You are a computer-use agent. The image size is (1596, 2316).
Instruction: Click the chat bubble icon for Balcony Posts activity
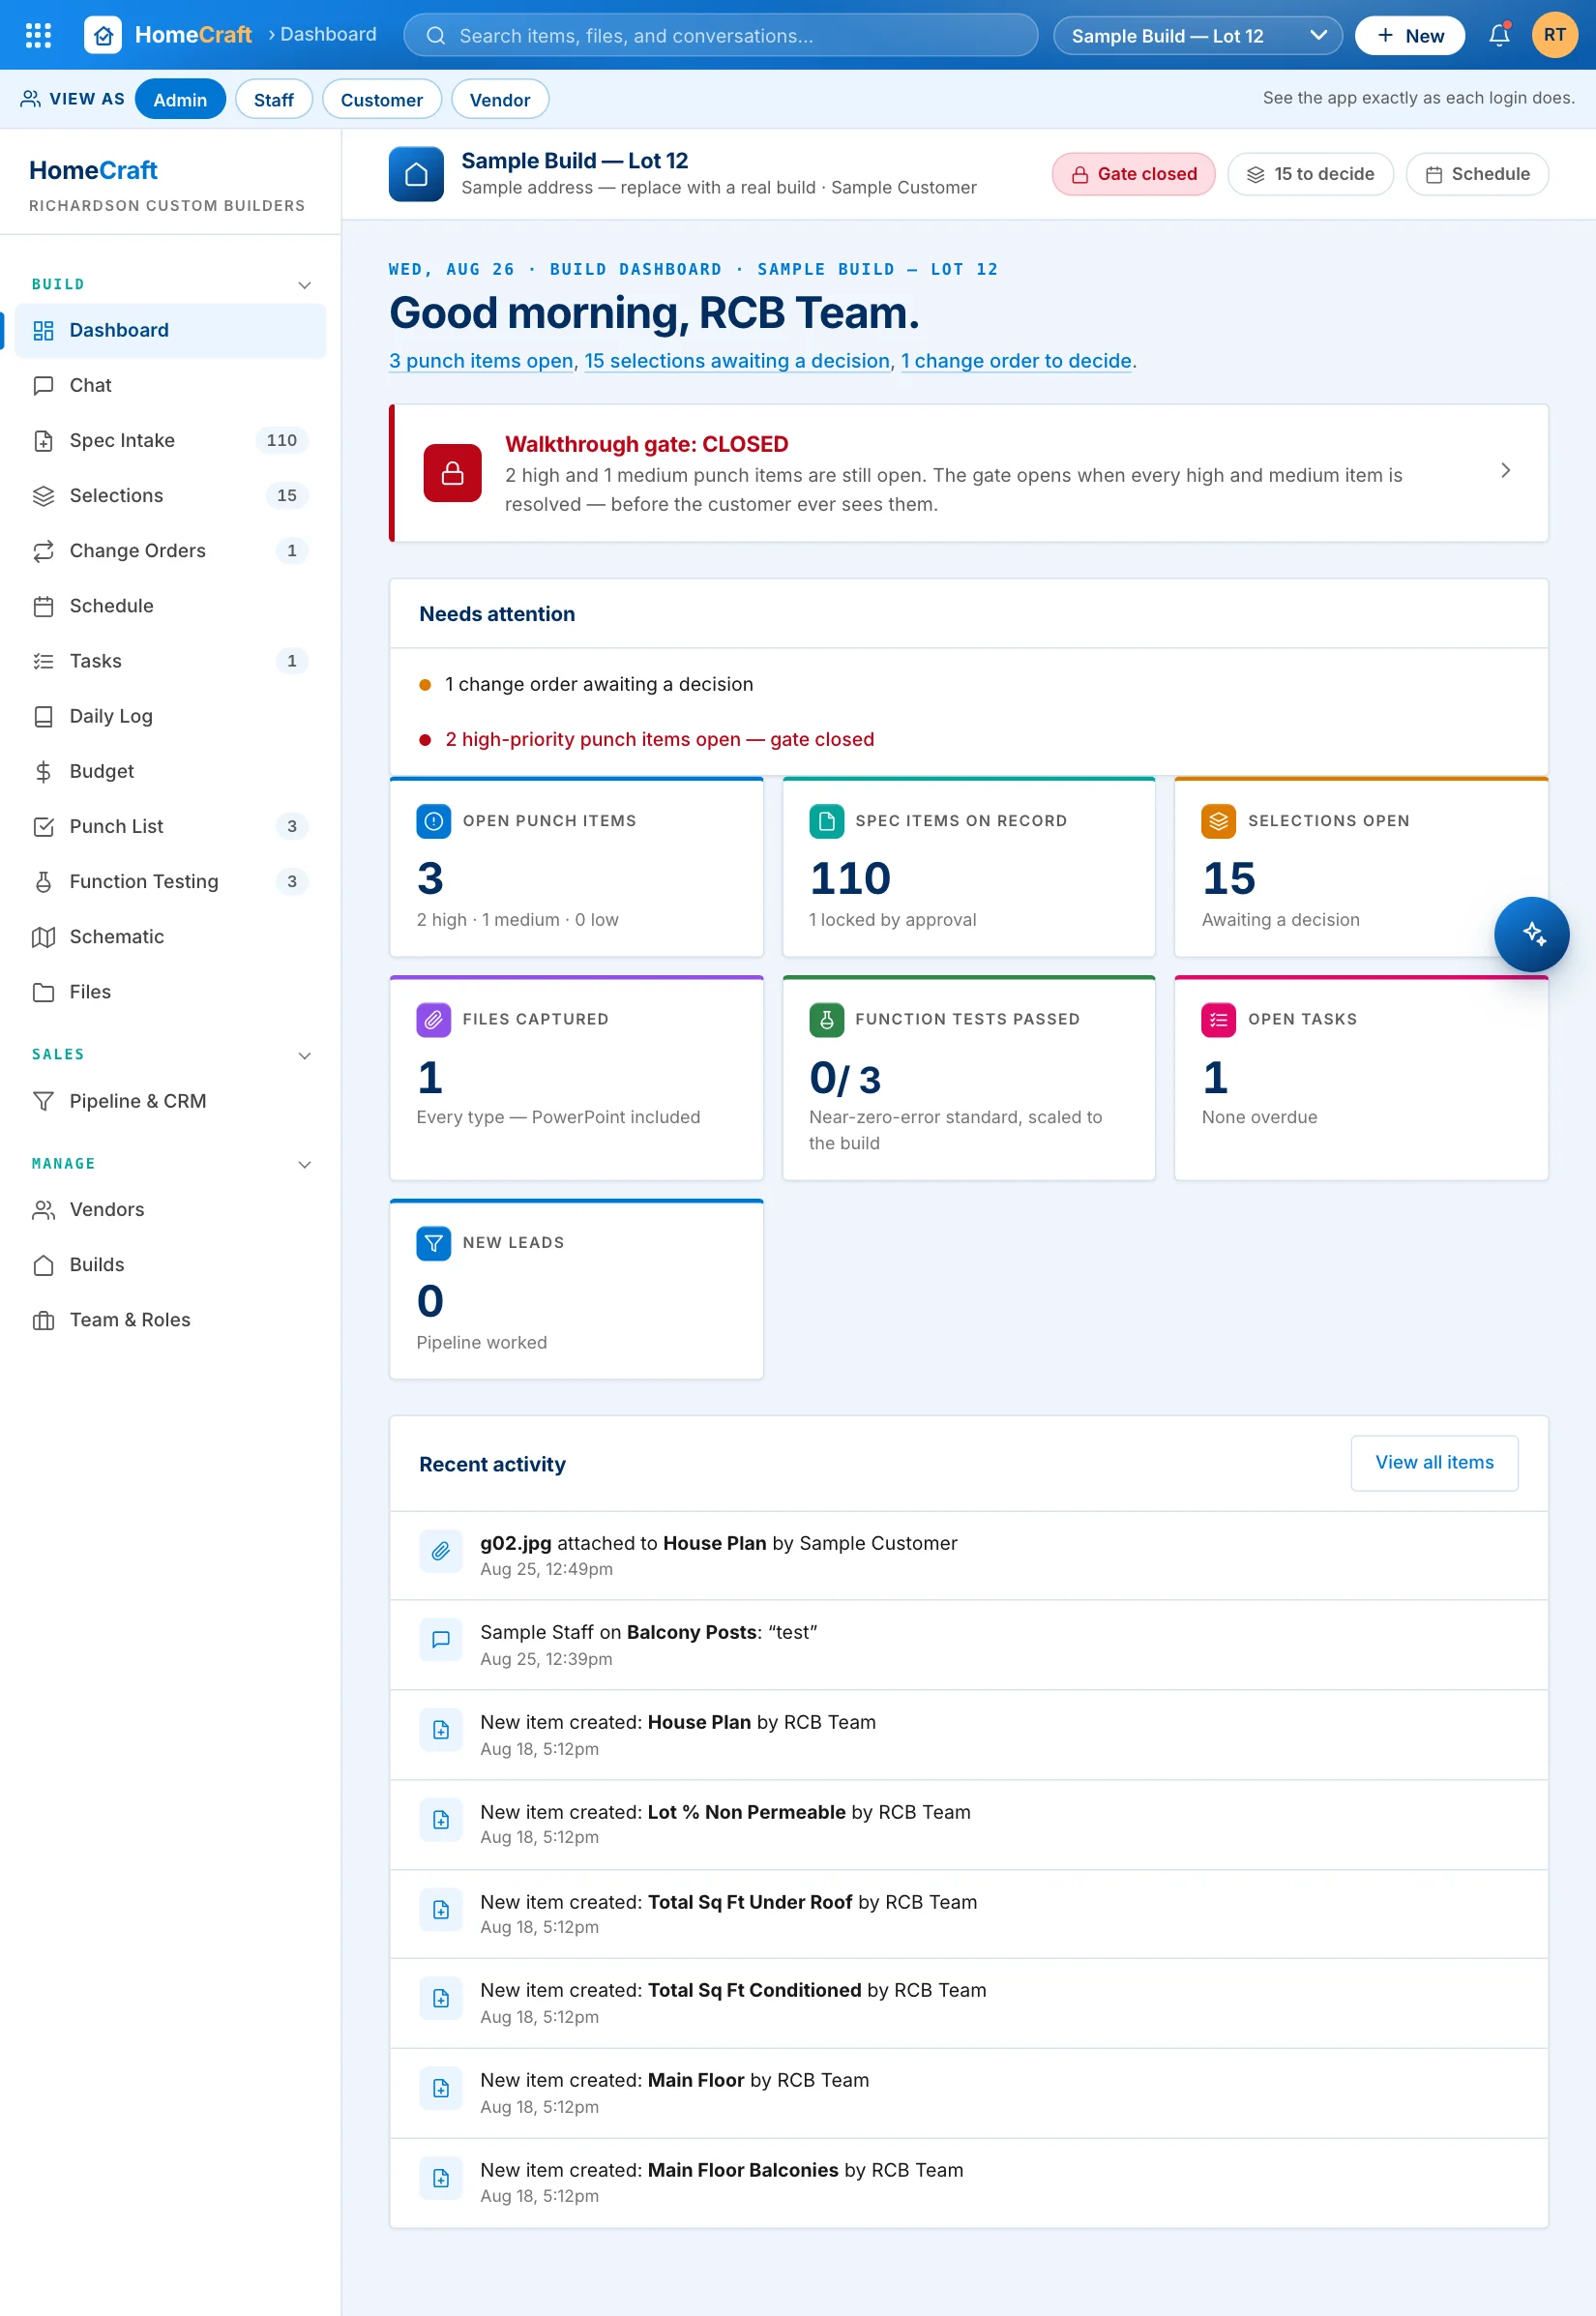pos(440,1639)
